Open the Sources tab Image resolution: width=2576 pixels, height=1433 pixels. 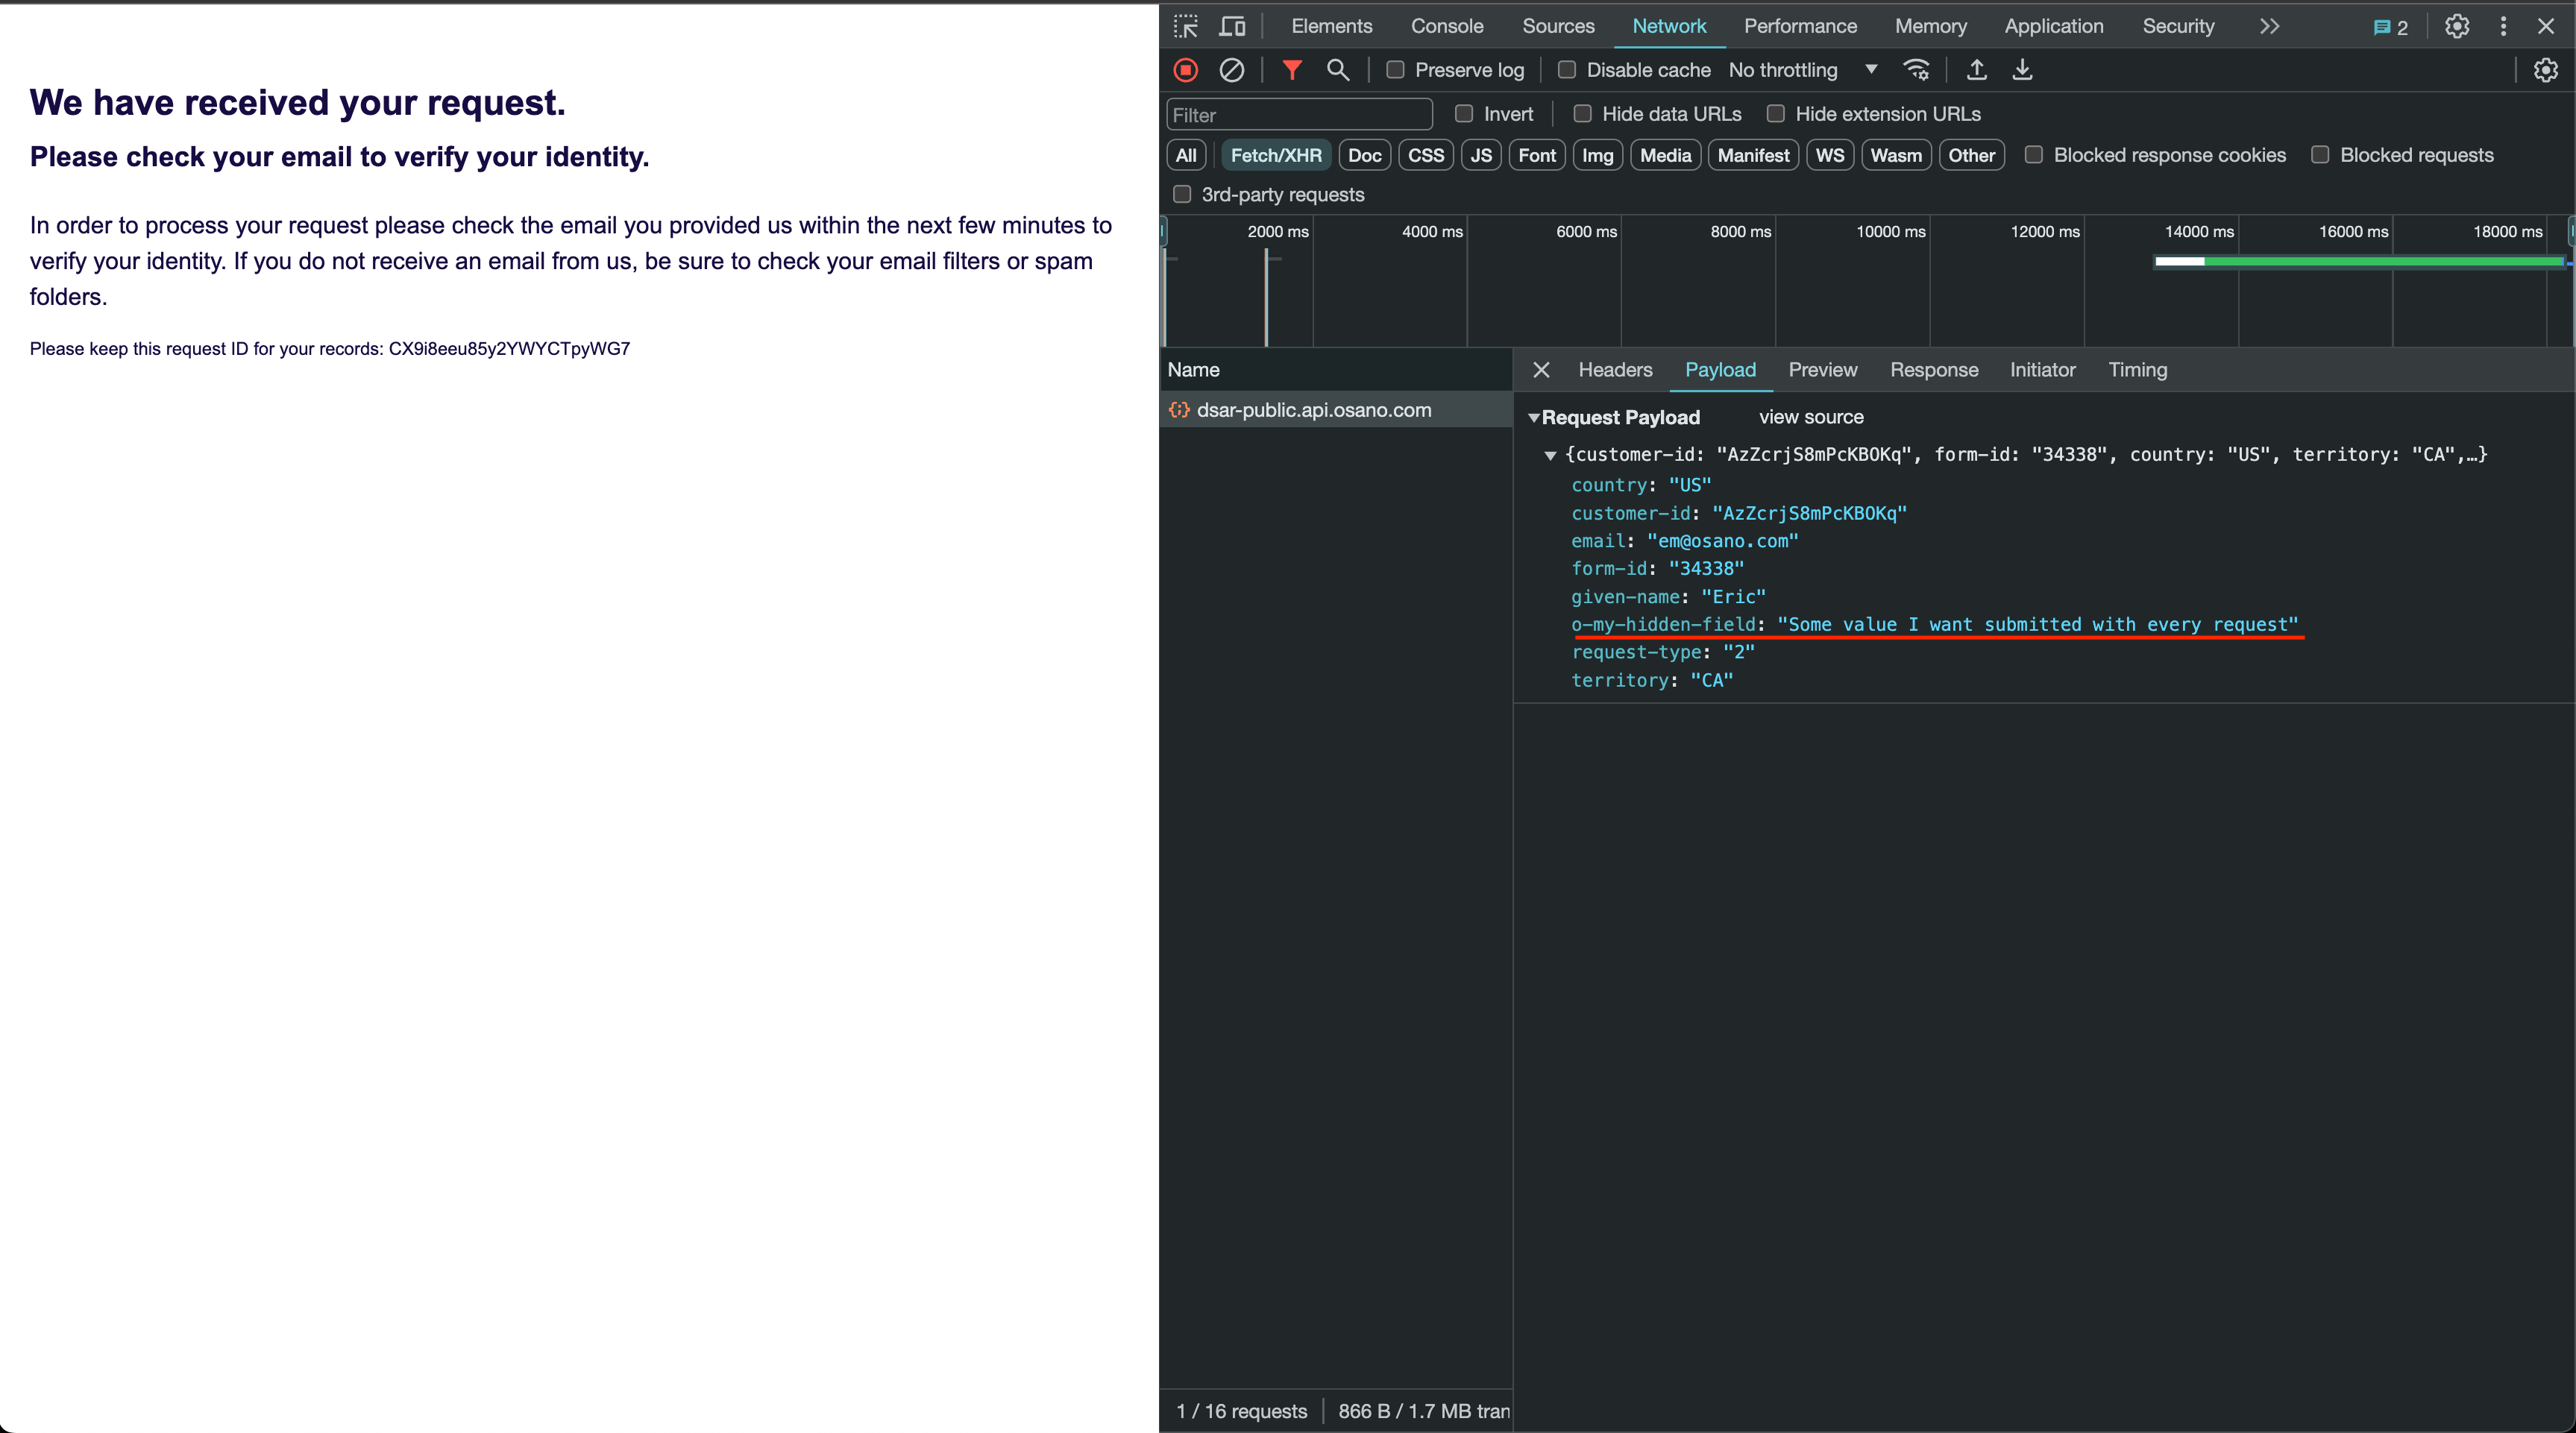tap(1558, 26)
